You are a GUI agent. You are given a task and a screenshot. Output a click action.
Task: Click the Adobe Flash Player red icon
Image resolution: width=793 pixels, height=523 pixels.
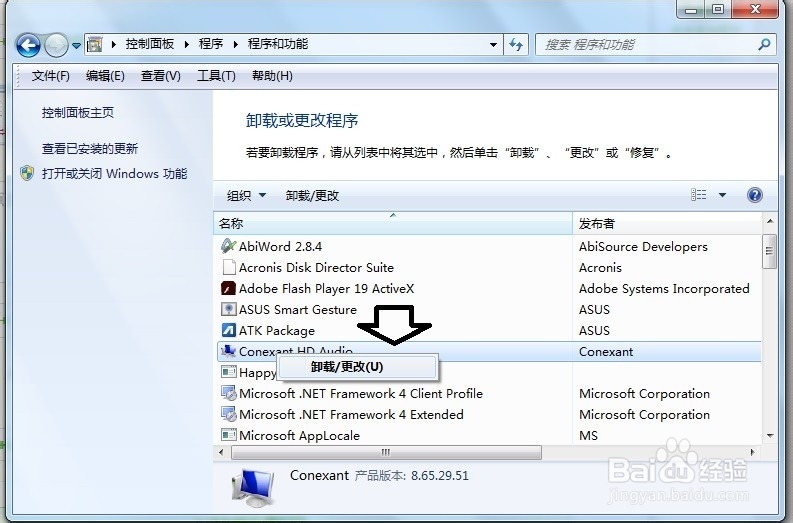(x=229, y=288)
